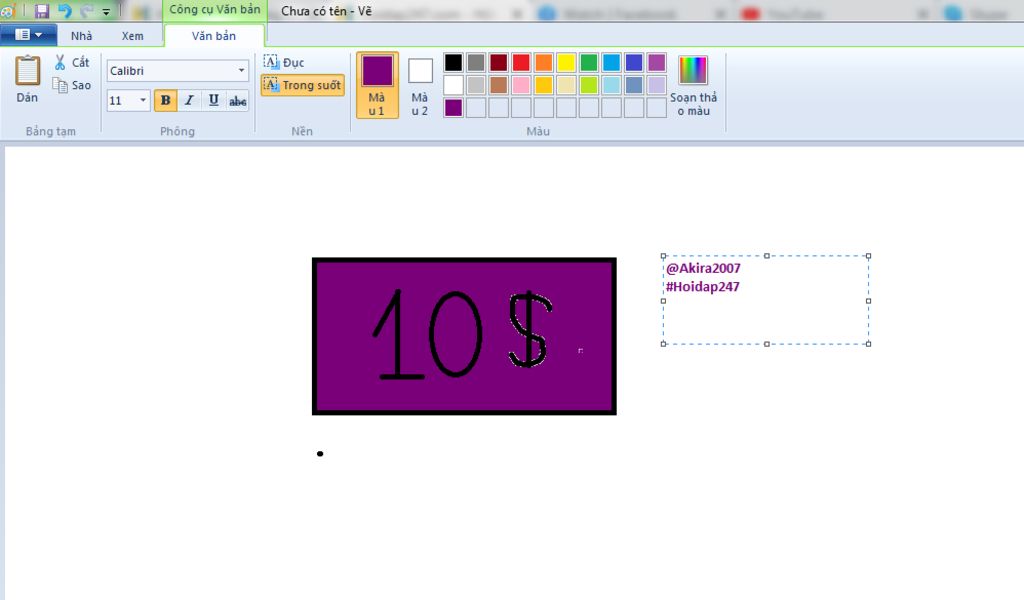
Task: Pick the lime green color swatch
Action: click(588, 85)
